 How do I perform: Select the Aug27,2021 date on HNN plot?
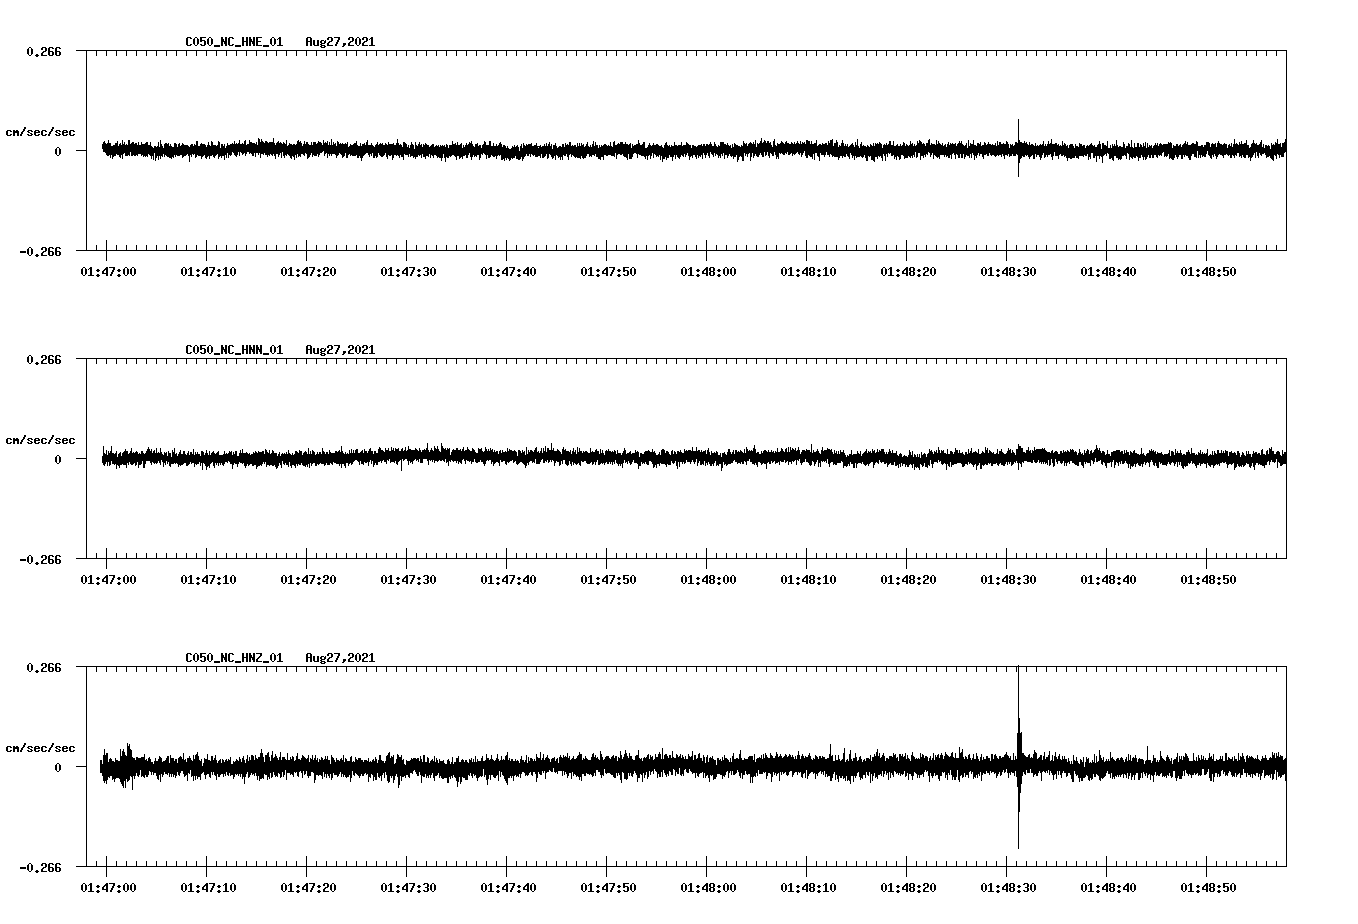pyautogui.click(x=340, y=350)
